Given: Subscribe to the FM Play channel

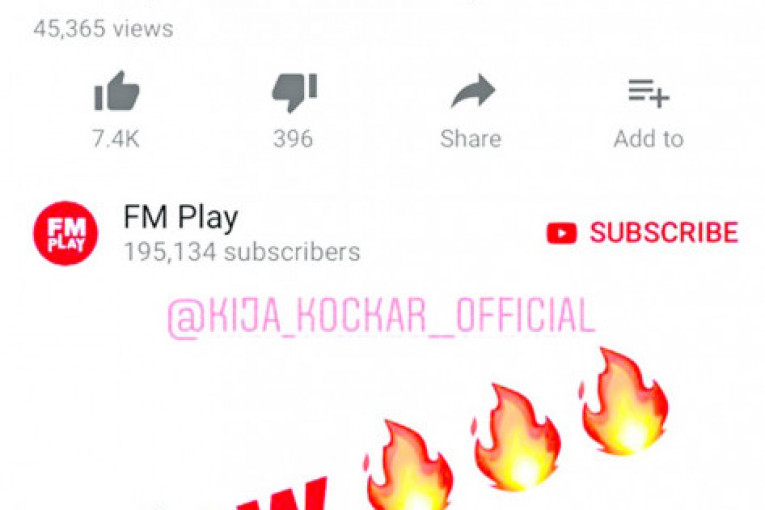Looking at the screenshot, I should coord(642,233).
